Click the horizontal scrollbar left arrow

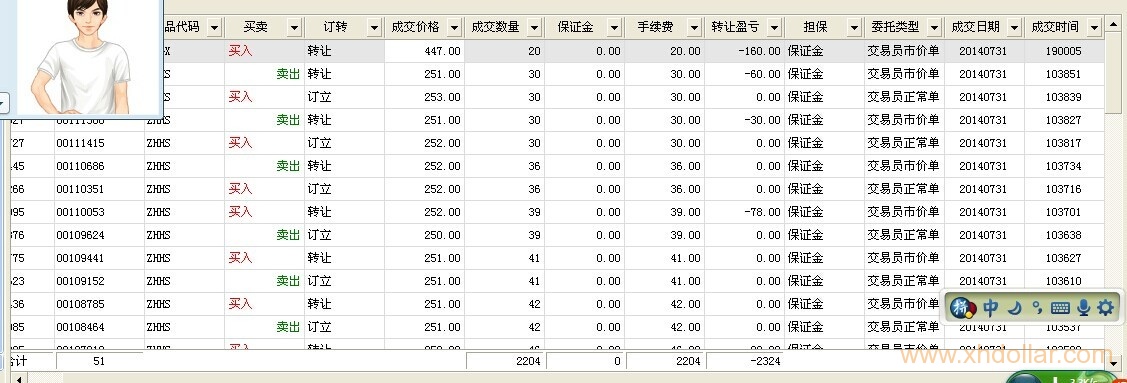tap(18, 378)
